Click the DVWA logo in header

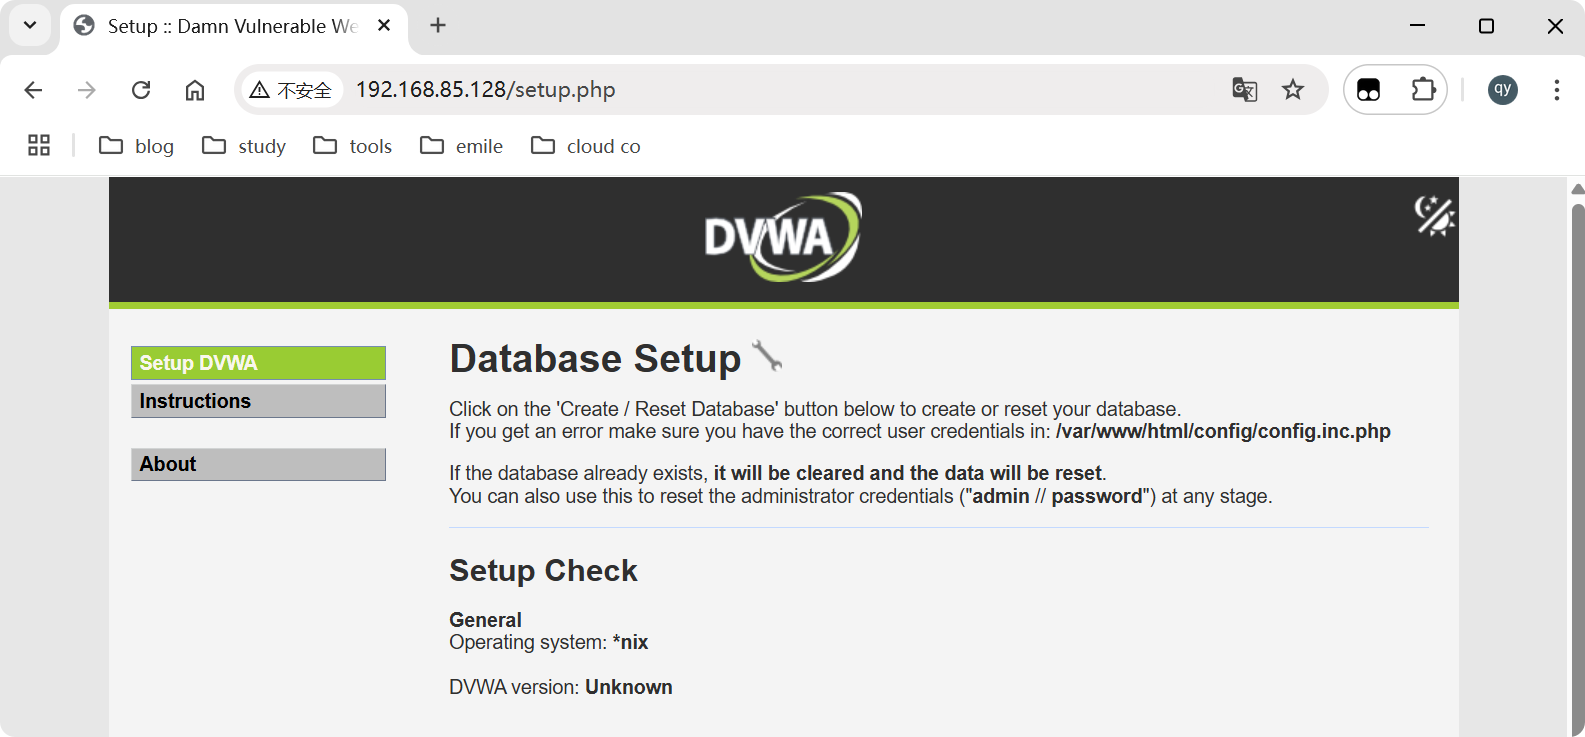tap(782, 237)
